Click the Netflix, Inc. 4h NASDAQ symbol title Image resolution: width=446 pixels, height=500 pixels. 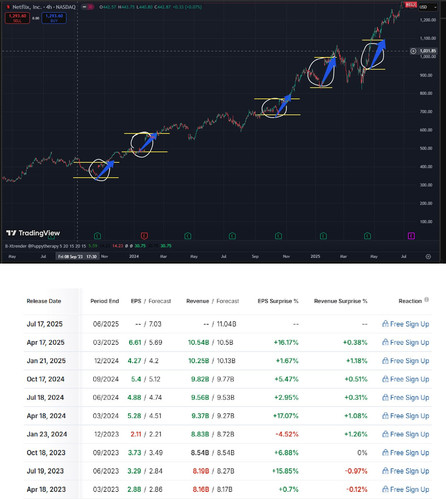pyautogui.click(x=44, y=7)
